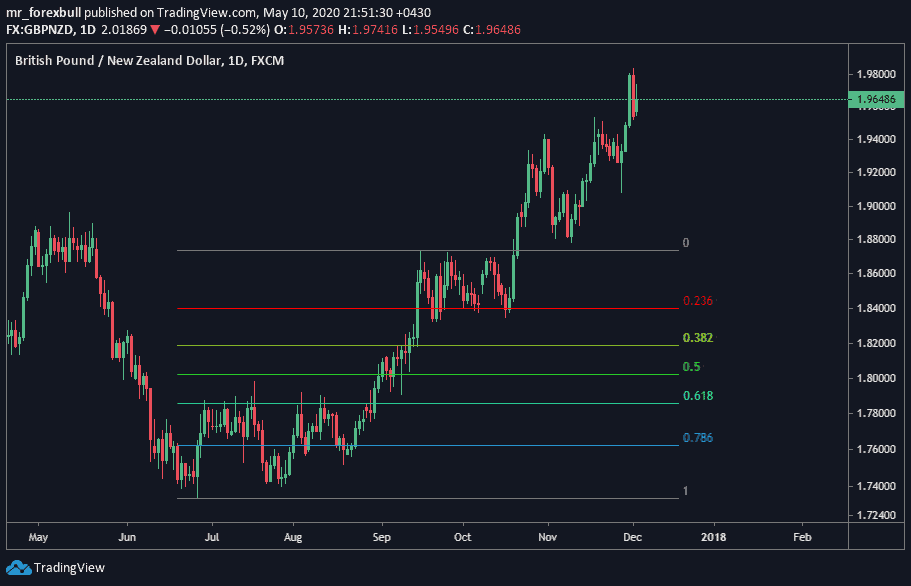Click the TradingView wordmark text at bottom
The image size is (911, 586).
click(x=69, y=567)
